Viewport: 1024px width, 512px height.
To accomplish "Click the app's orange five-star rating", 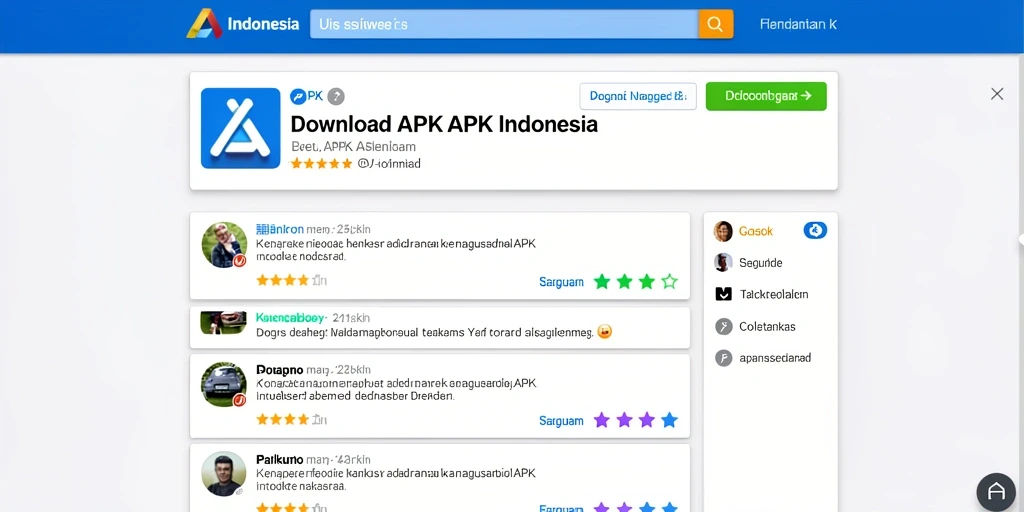I will [x=321, y=163].
